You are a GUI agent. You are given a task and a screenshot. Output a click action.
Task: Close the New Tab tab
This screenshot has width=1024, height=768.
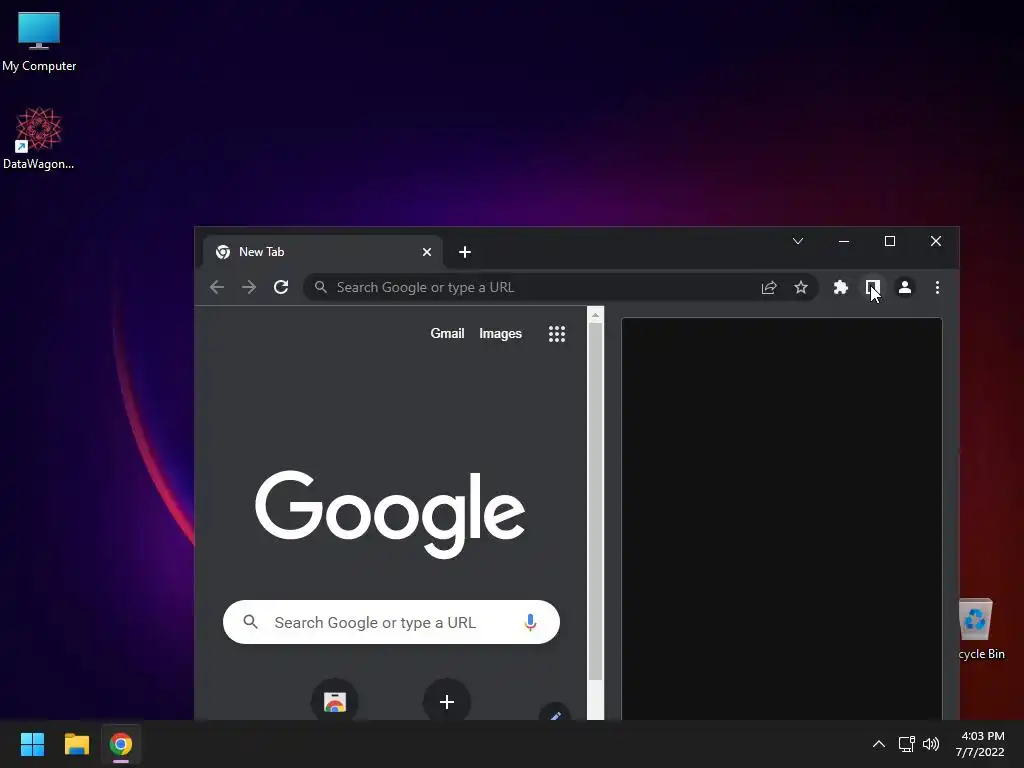click(426, 252)
